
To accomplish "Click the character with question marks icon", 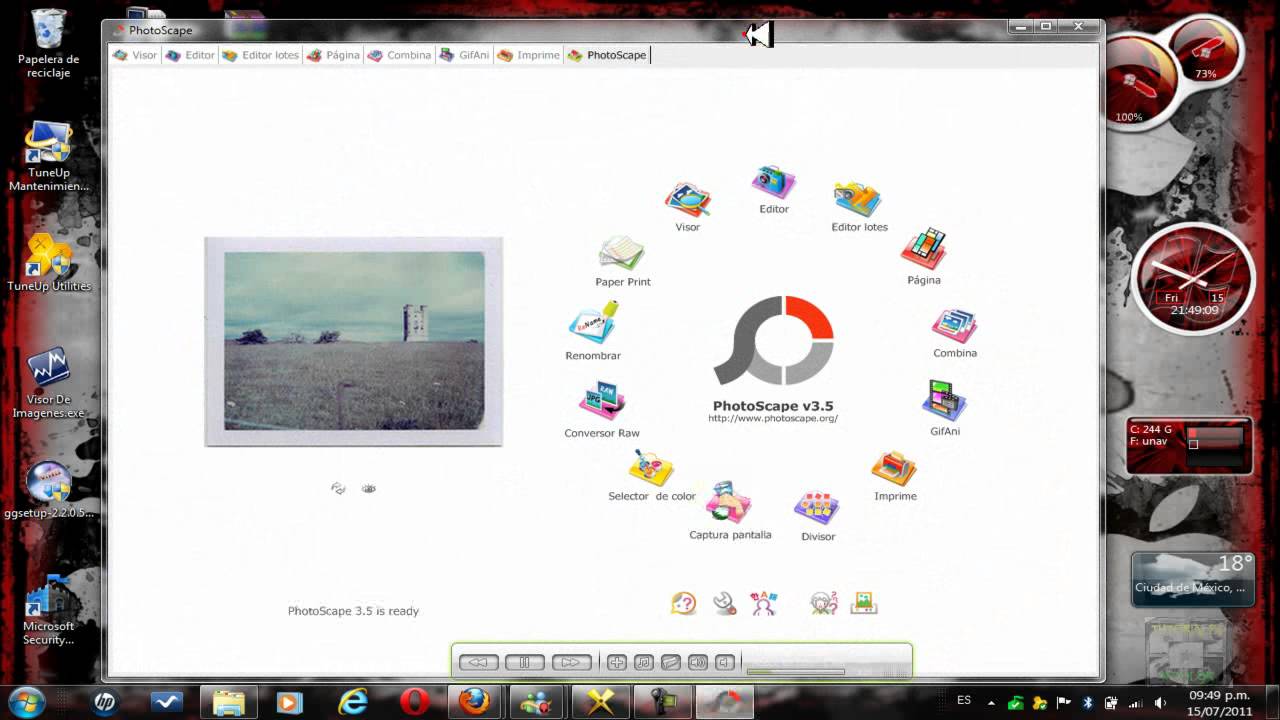I will pyautogui.click(x=823, y=603).
